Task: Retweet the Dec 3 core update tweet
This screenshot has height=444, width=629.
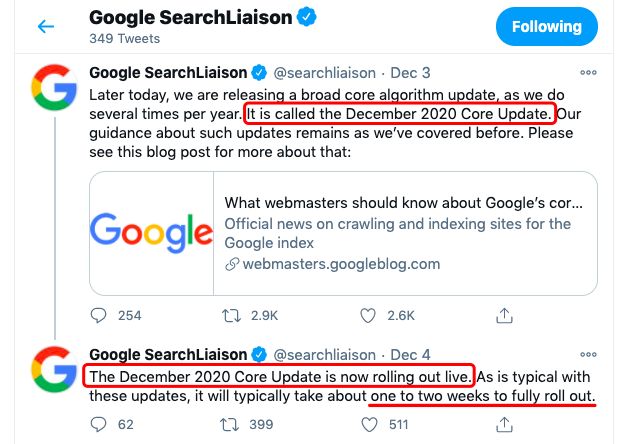Action: click(x=231, y=316)
